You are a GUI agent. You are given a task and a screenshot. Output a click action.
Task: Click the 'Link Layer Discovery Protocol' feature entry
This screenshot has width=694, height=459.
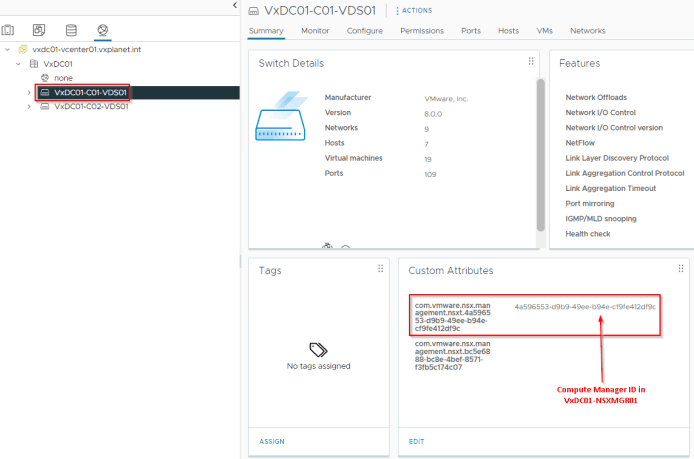click(x=617, y=158)
